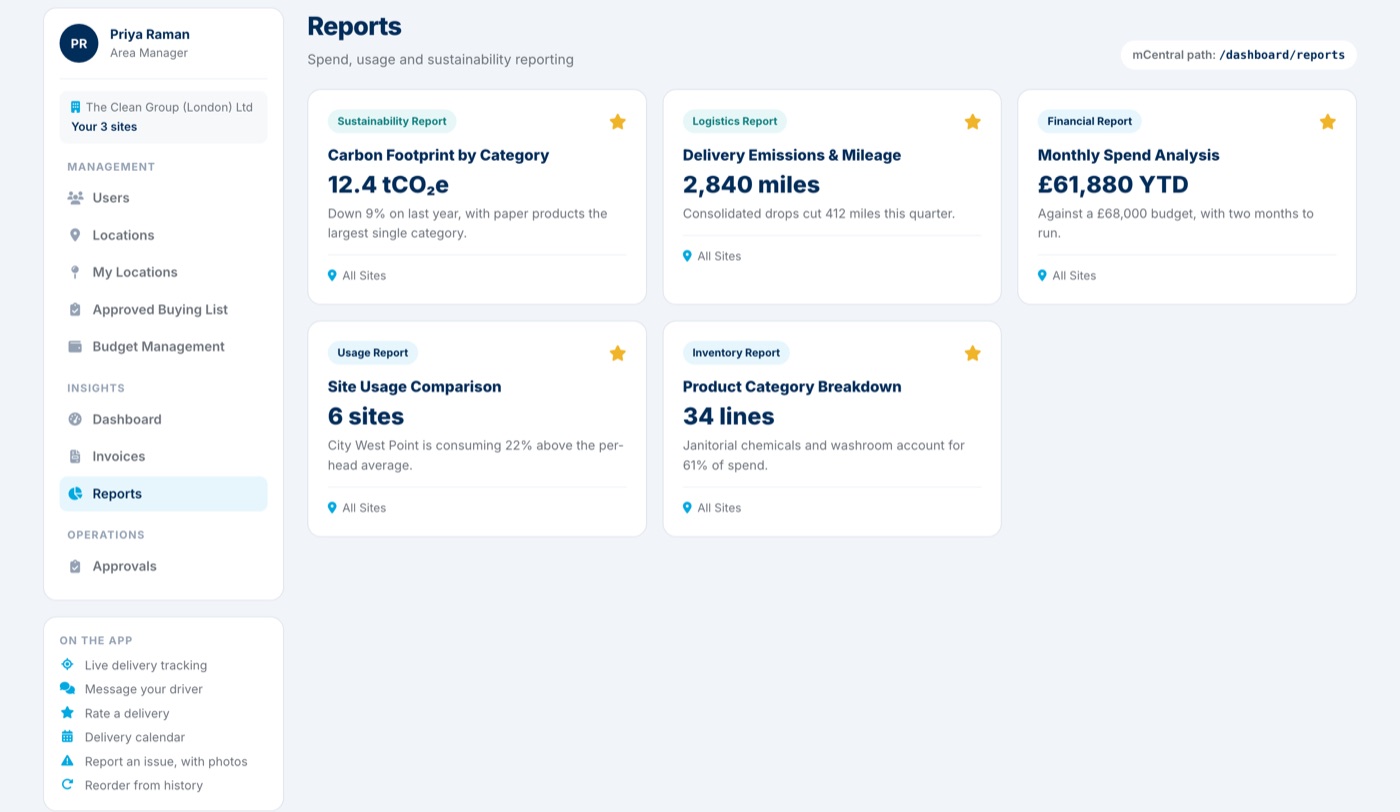Click the /dashboard/reports path text
Screen dimensions: 1400x812
pos(1282,56)
